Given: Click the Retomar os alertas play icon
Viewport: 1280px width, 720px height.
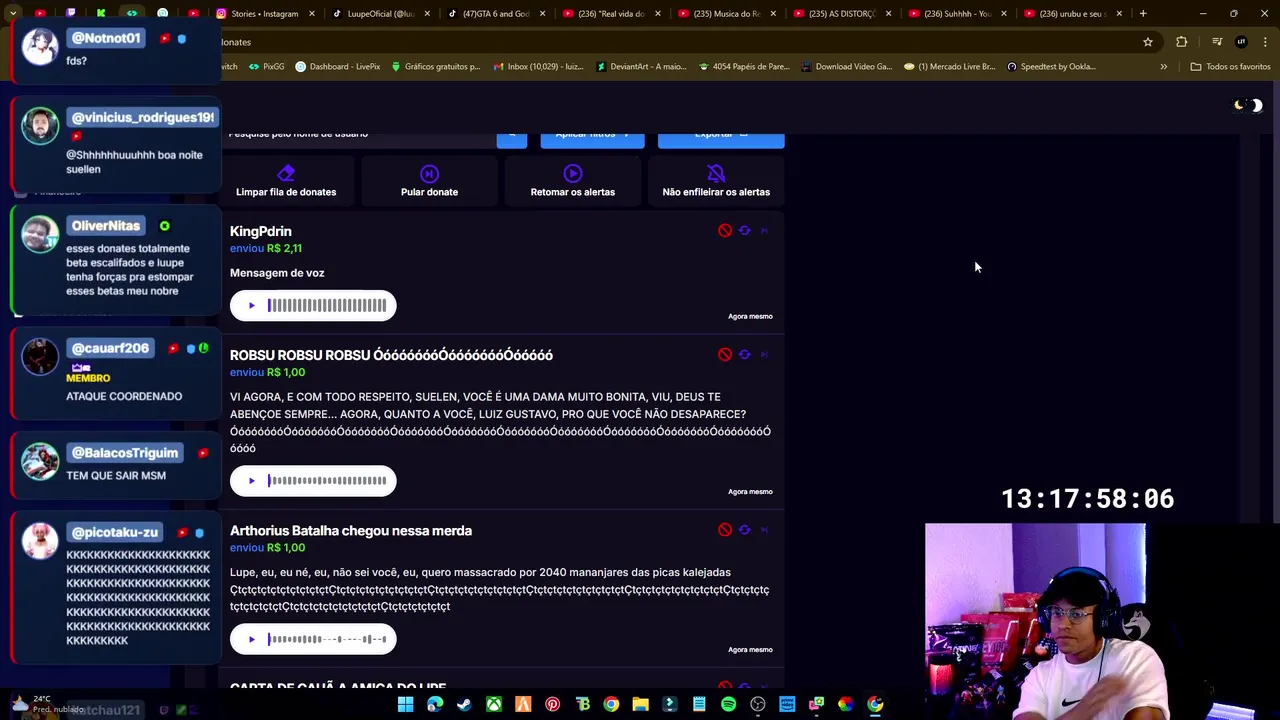Looking at the screenshot, I should click(572, 173).
